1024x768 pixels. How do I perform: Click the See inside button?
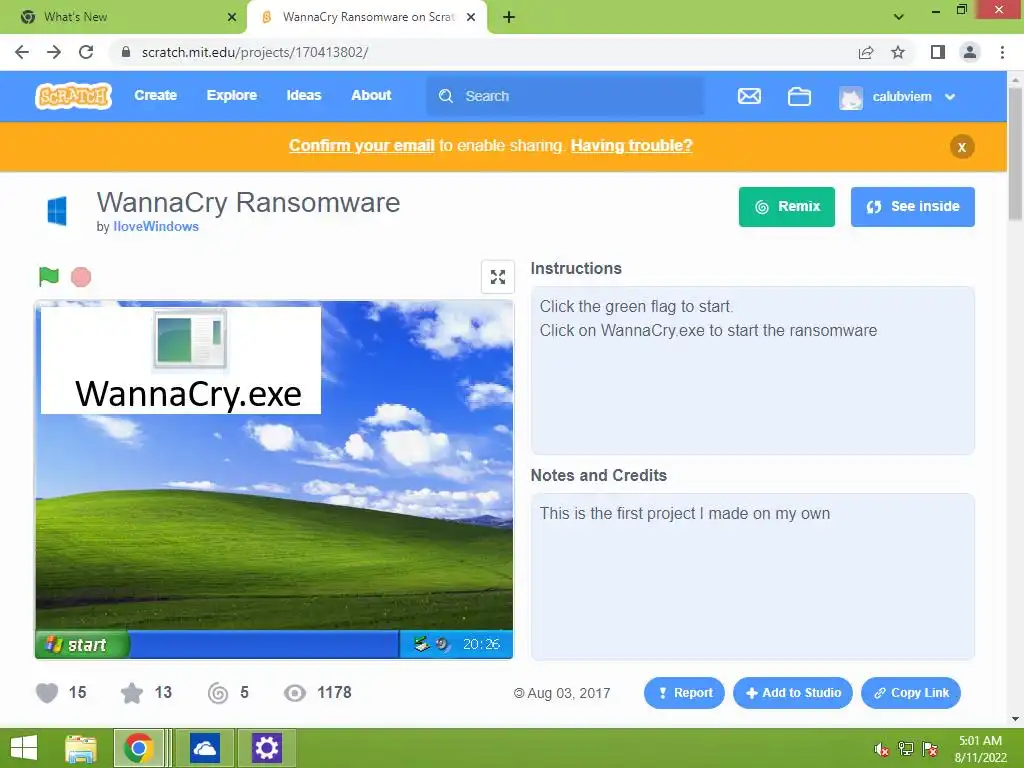[x=912, y=206]
